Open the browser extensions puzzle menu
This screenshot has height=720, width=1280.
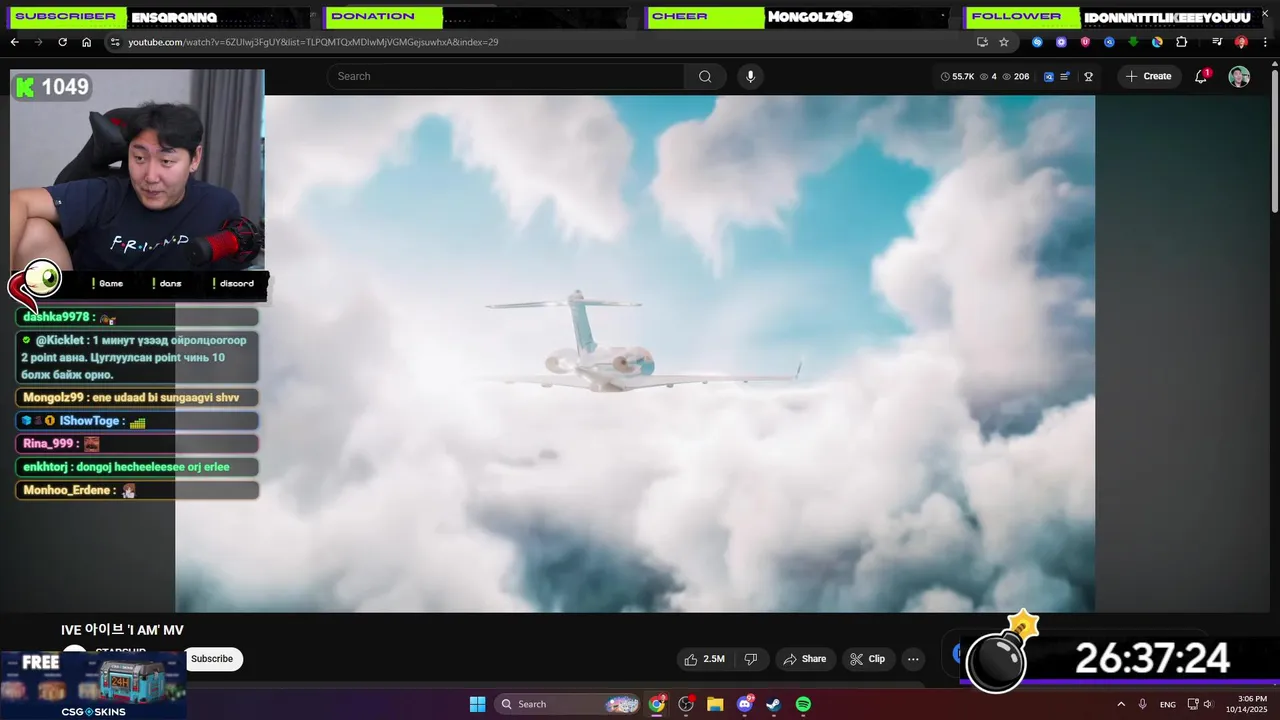(x=1181, y=42)
